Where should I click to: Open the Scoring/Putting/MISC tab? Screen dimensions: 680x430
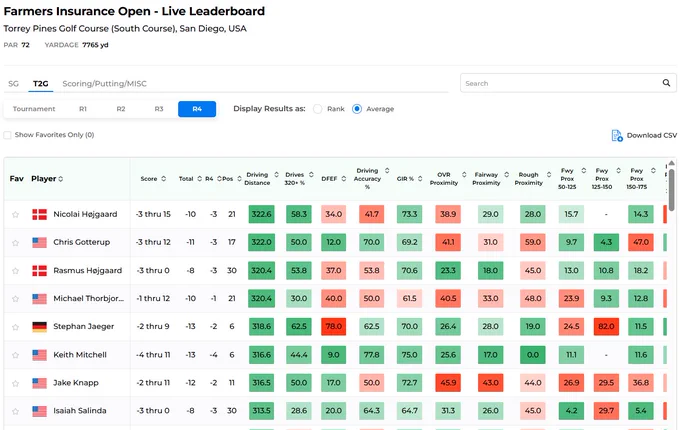pyautogui.click(x=105, y=84)
